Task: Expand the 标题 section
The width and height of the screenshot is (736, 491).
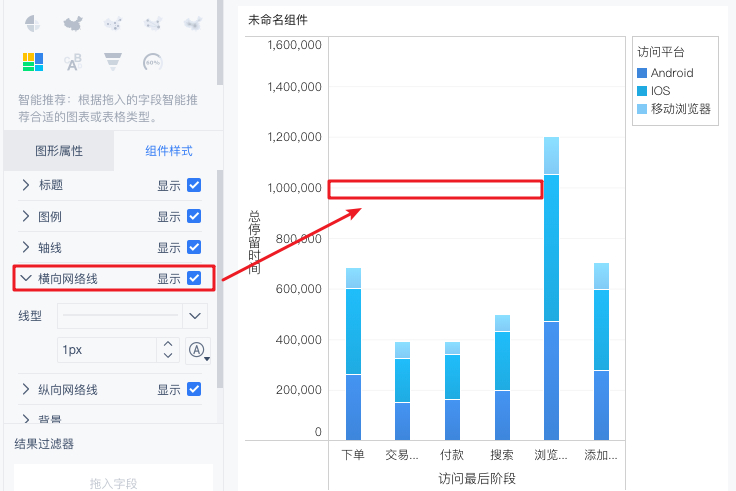Action: [26, 185]
